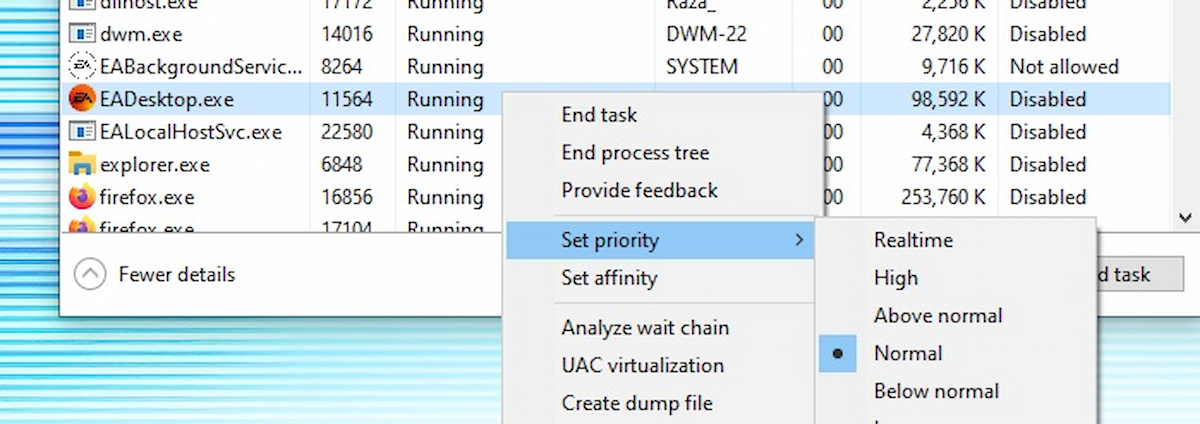Select End process tree option
1200x424 pixels.
pos(635,153)
